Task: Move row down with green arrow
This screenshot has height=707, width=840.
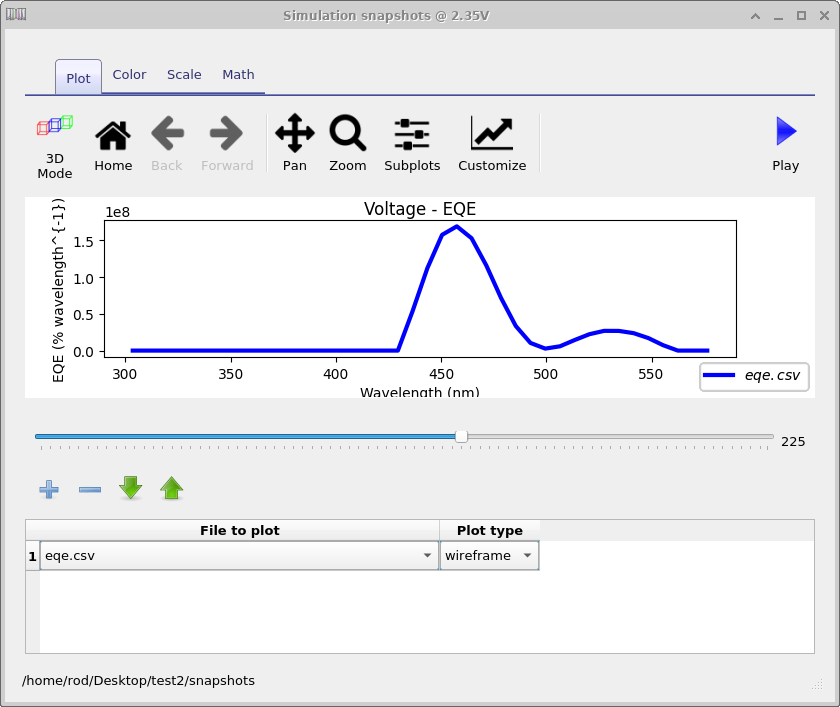Action: coord(131,488)
